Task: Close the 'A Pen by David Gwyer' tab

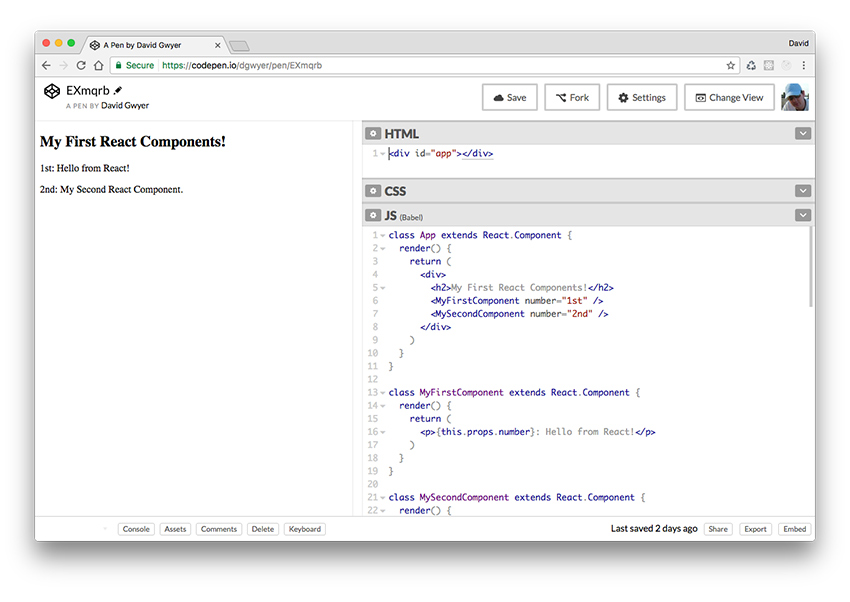Action: click(217, 46)
